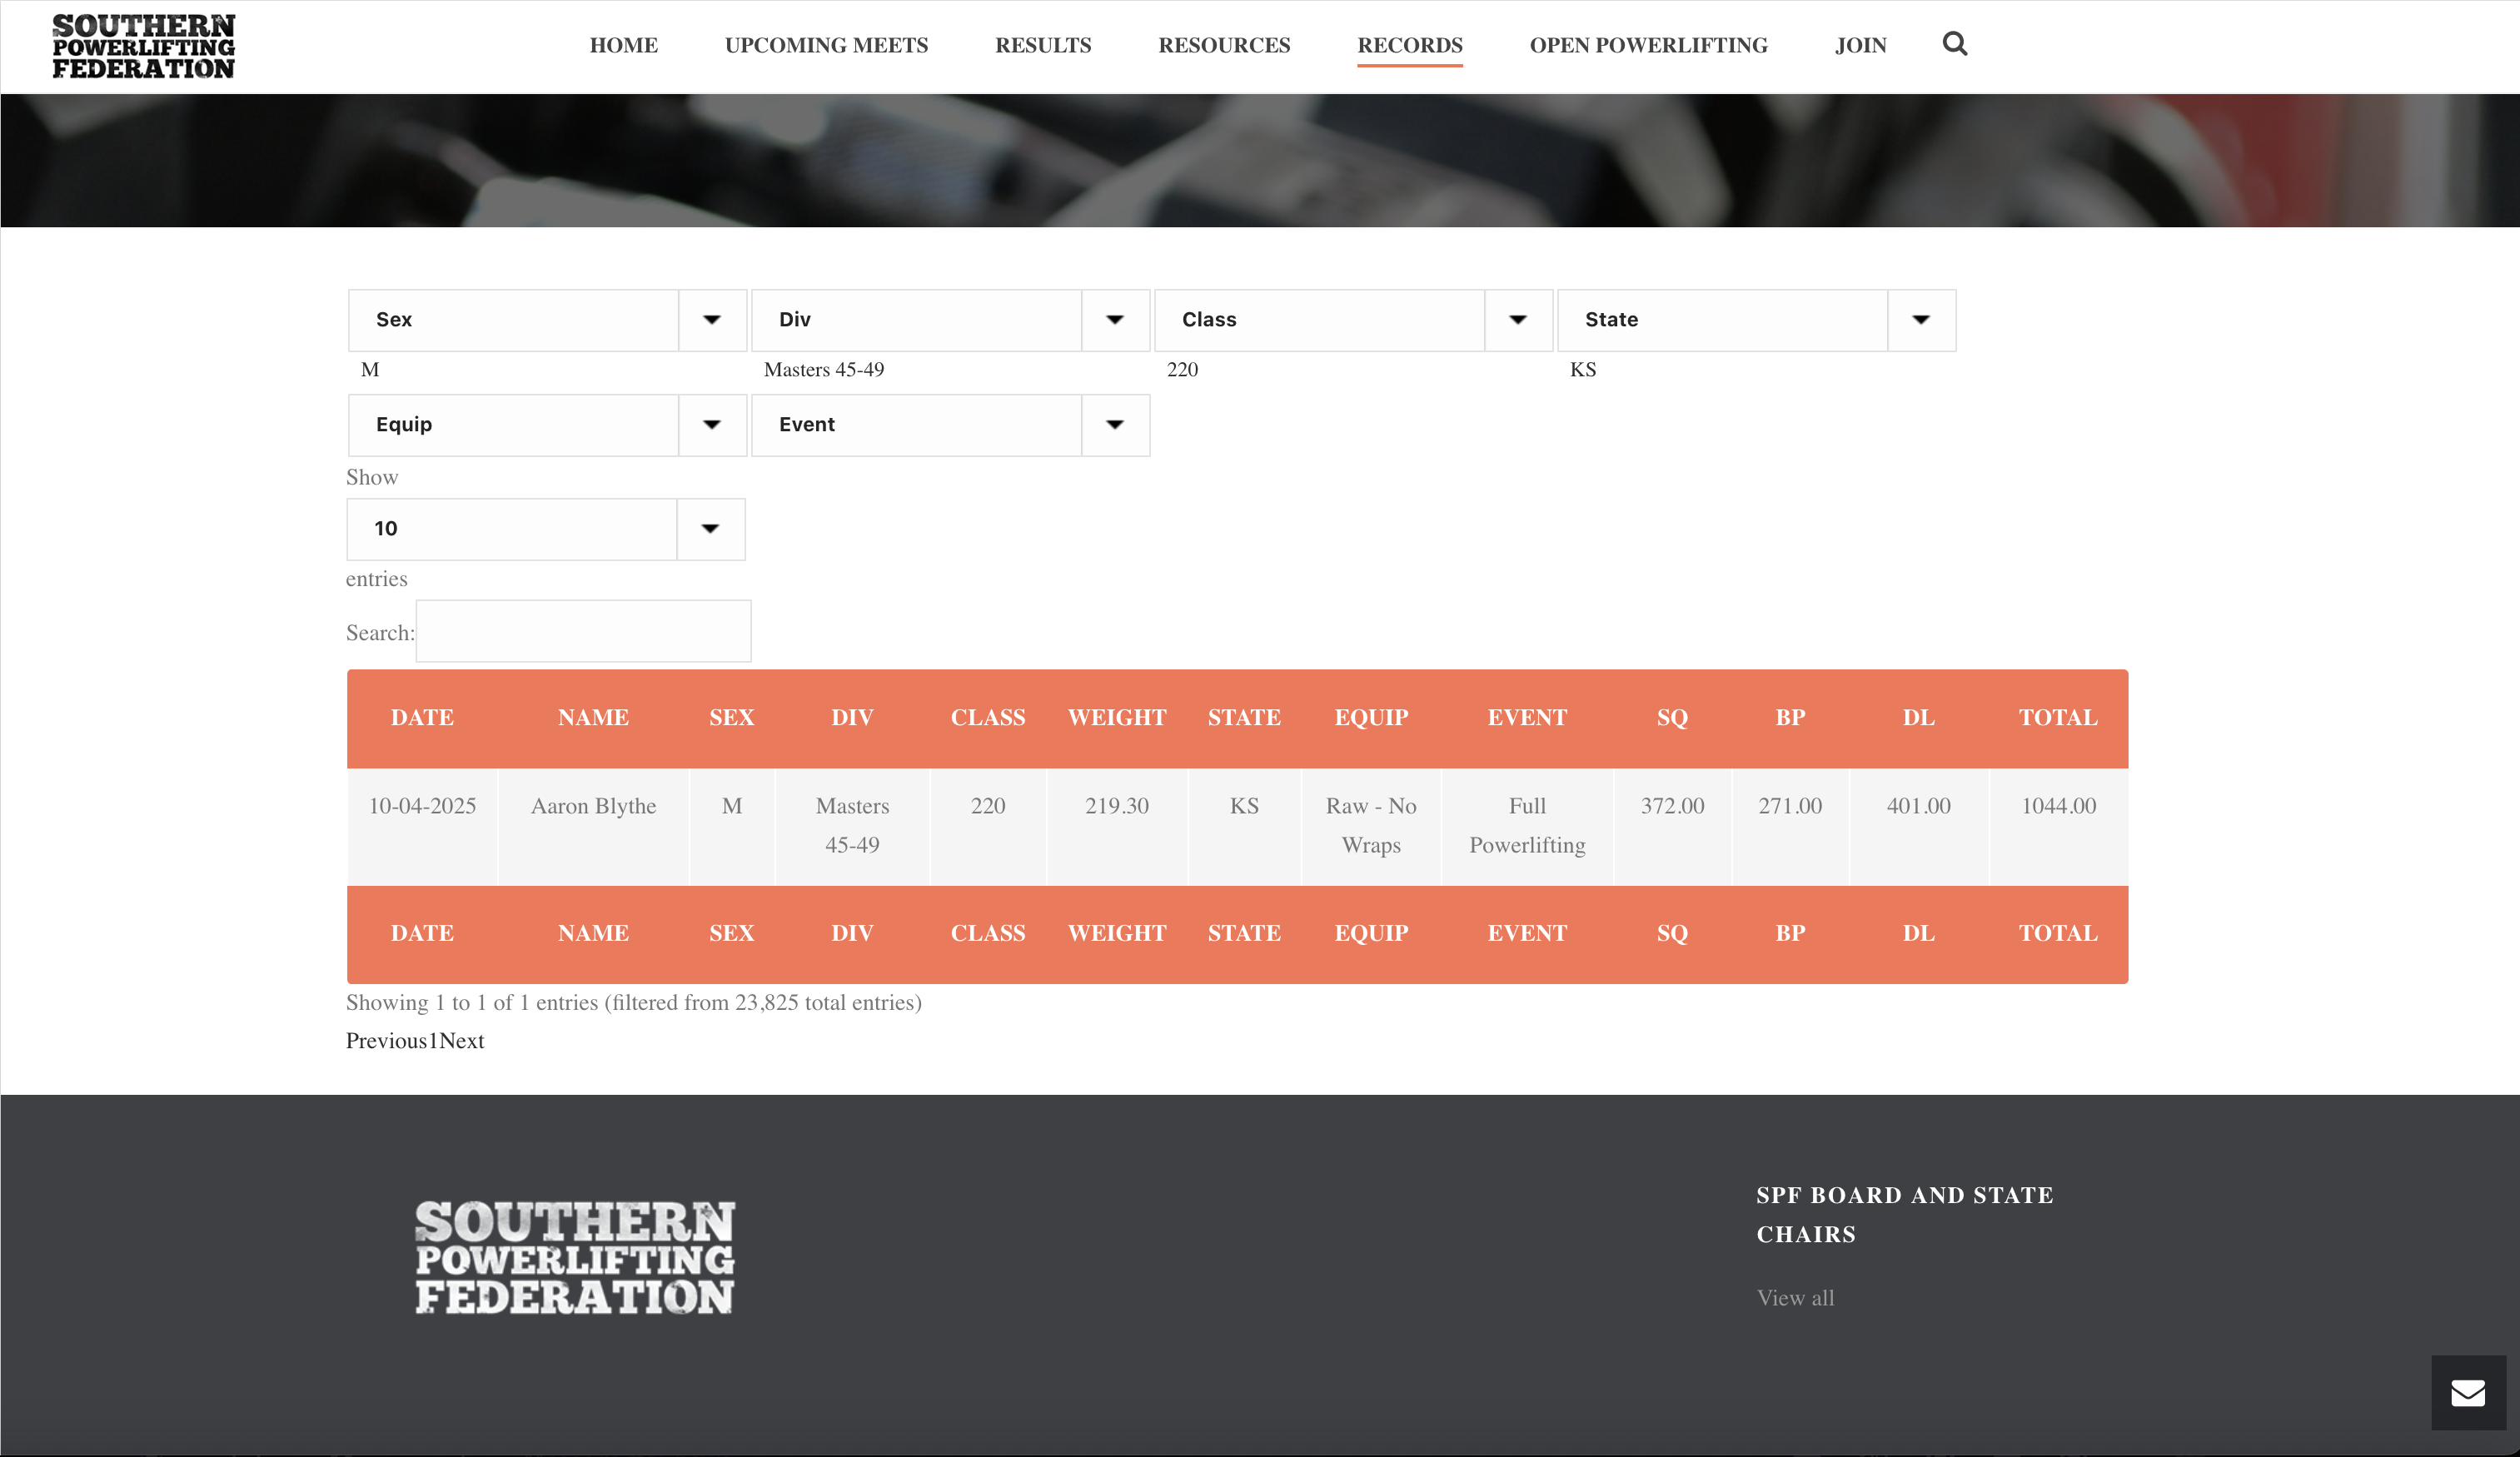Open the Event filter dropdown

[x=949, y=425]
